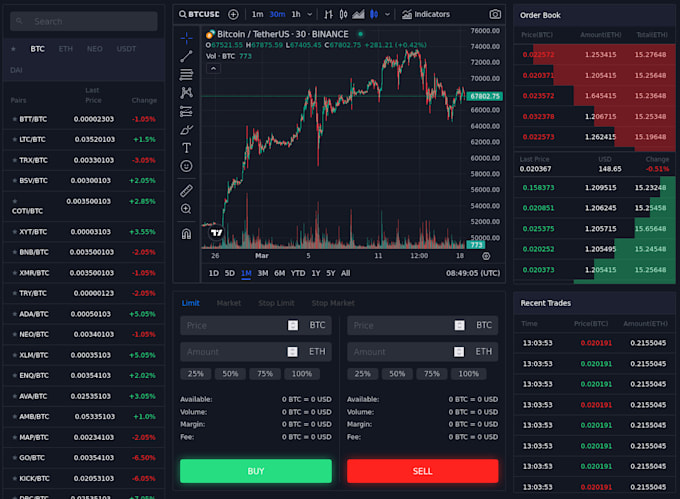Open the forecasting and measurement tool

pos(186,111)
